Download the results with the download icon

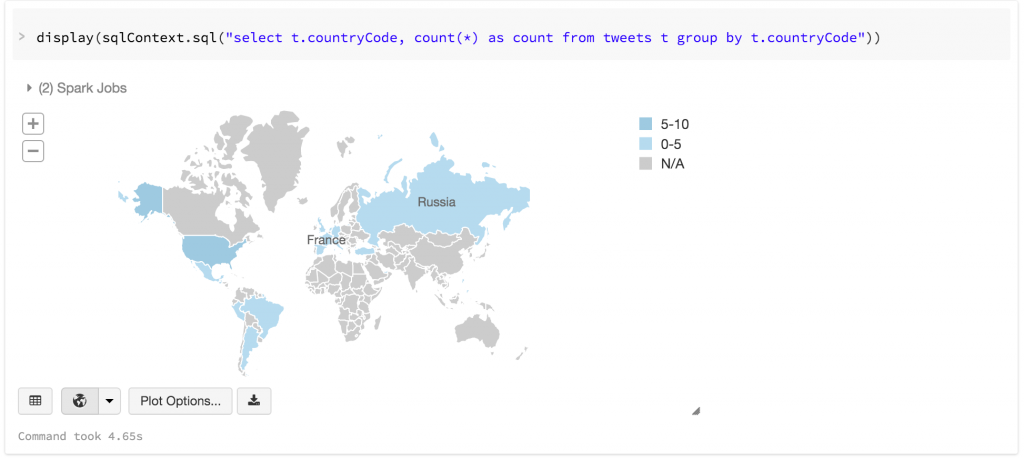(x=254, y=401)
